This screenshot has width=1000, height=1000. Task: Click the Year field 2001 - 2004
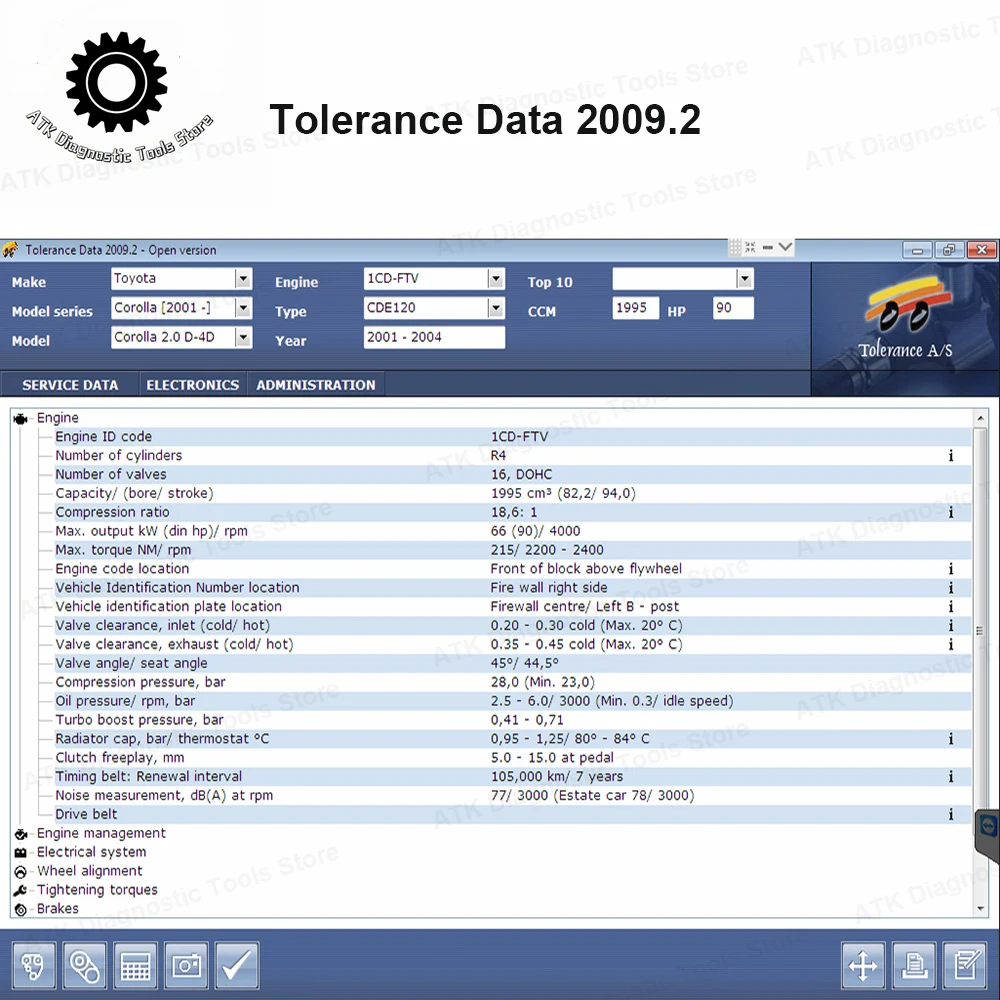pyautogui.click(x=434, y=337)
